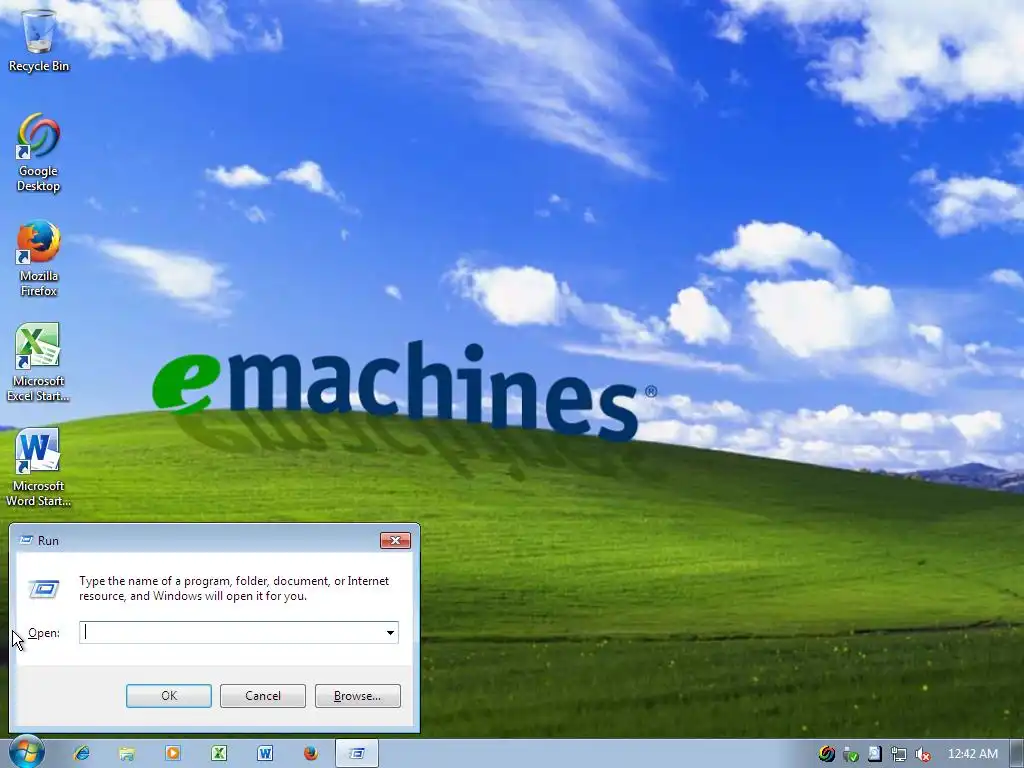Select the Google Desktop shortcut

tap(39, 153)
